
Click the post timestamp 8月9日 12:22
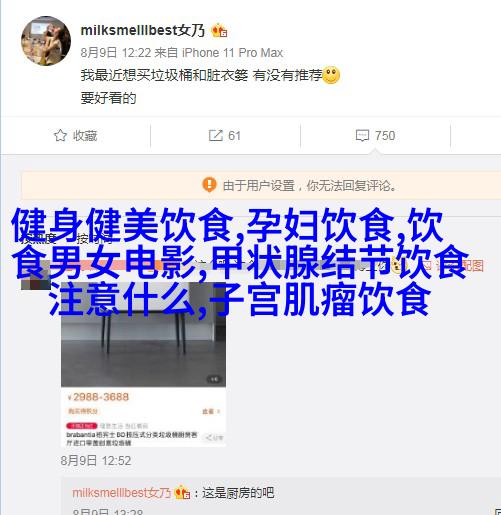(116, 53)
